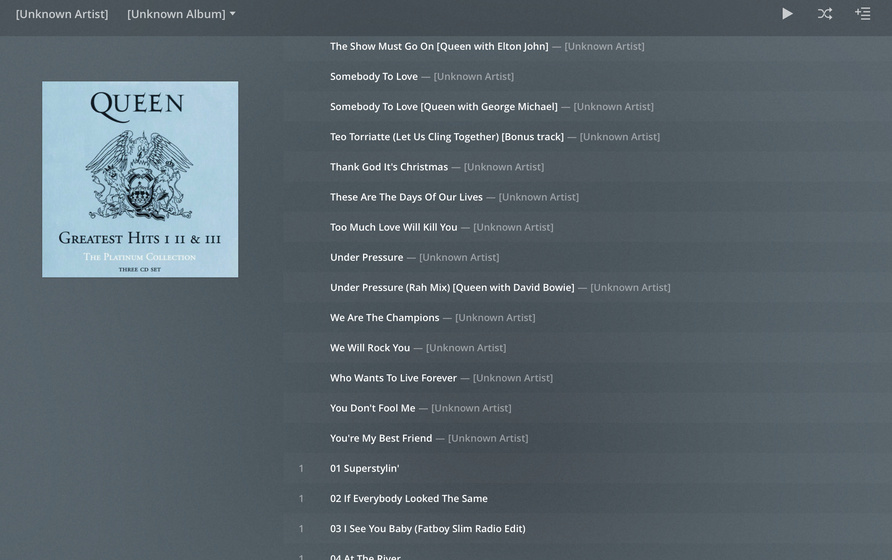Shuffle the album tracks
The image size is (892, 560).
(825, 14)
